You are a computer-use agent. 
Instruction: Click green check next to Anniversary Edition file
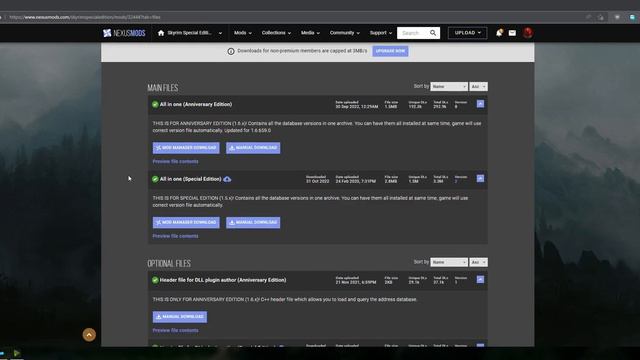(x=155, y=104)
